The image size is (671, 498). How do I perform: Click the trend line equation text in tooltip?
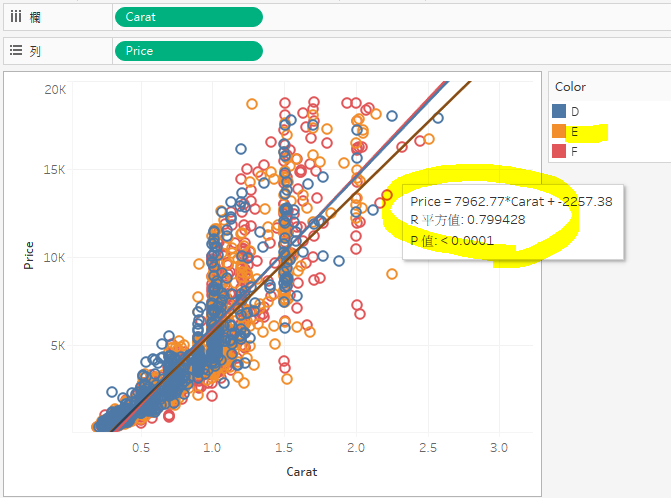click(x=511, y=202)
